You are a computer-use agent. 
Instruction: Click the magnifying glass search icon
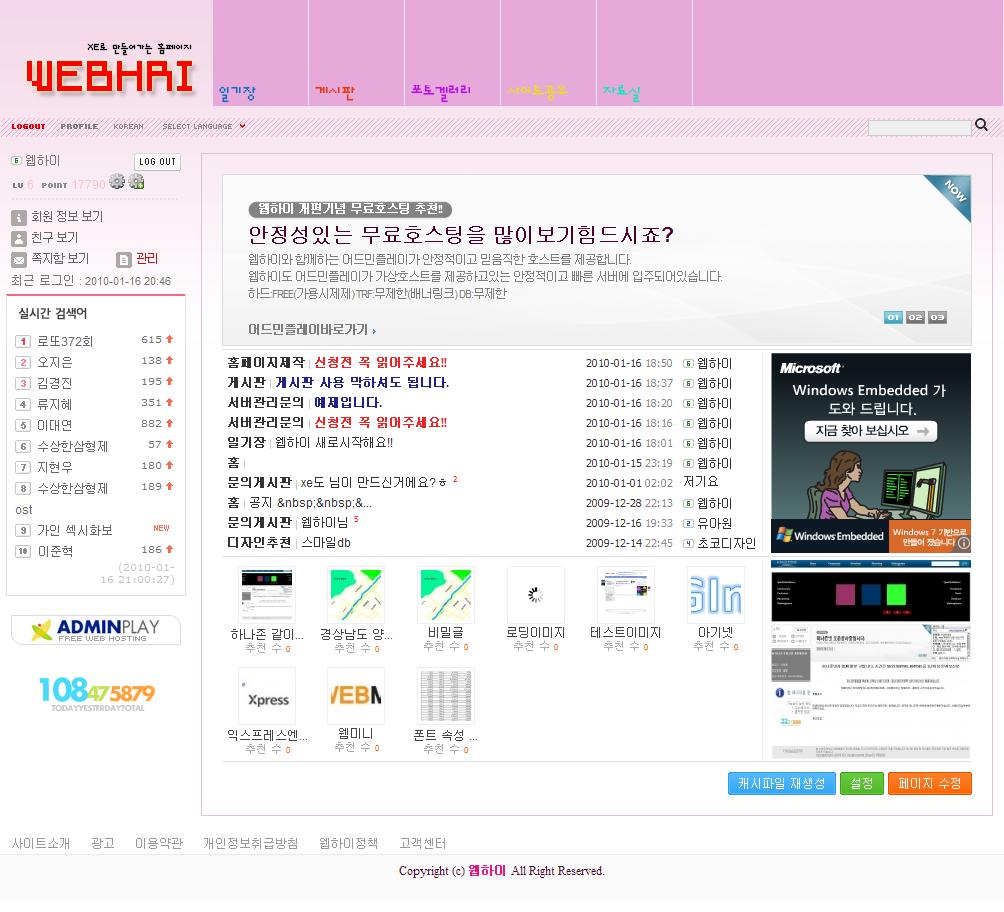click(981, 126)
